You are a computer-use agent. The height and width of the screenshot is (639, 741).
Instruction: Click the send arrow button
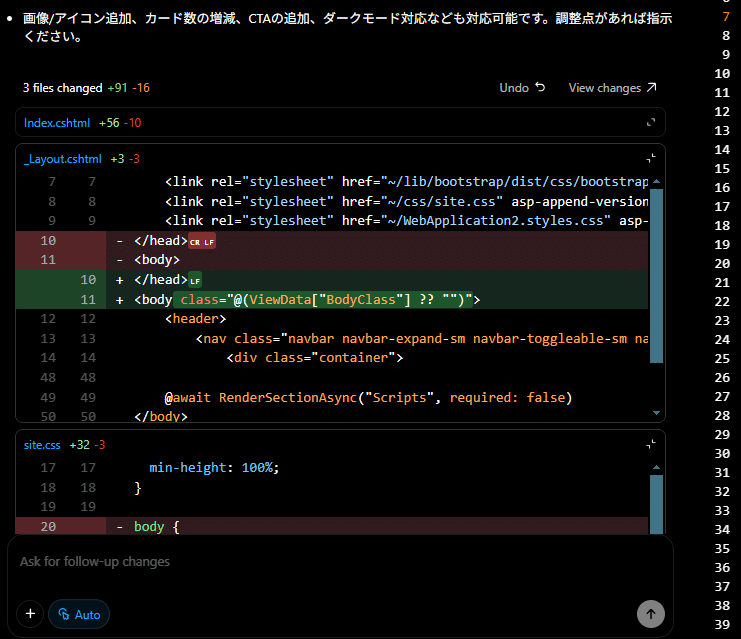651,614
